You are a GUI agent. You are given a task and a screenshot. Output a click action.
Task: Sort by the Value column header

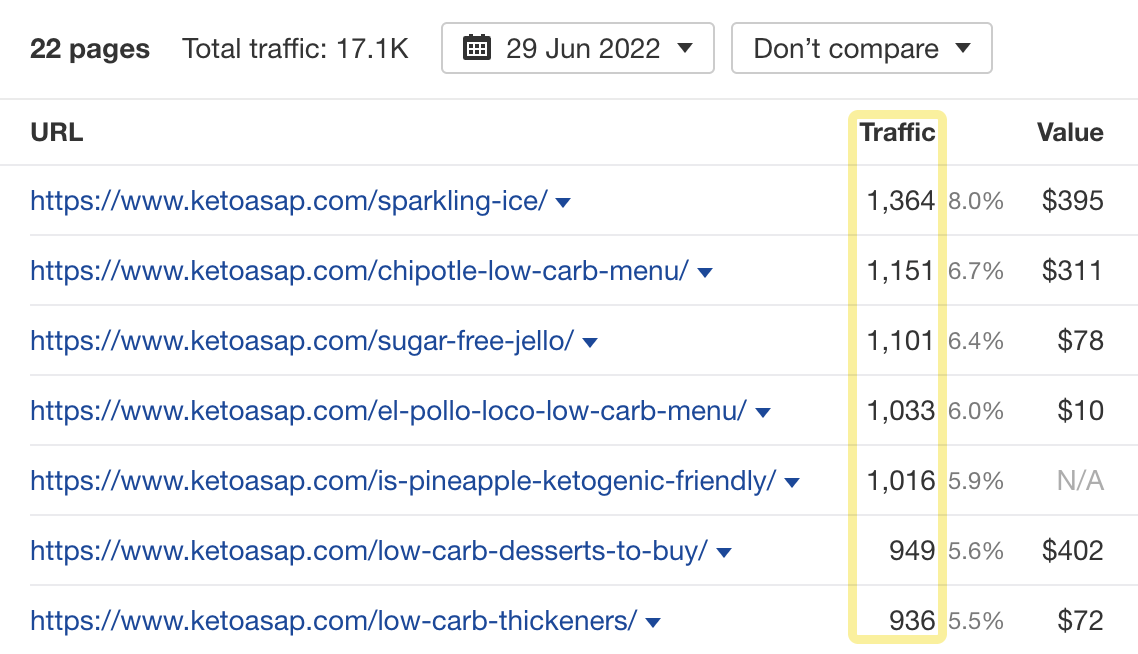click(x=1069, y=132)
